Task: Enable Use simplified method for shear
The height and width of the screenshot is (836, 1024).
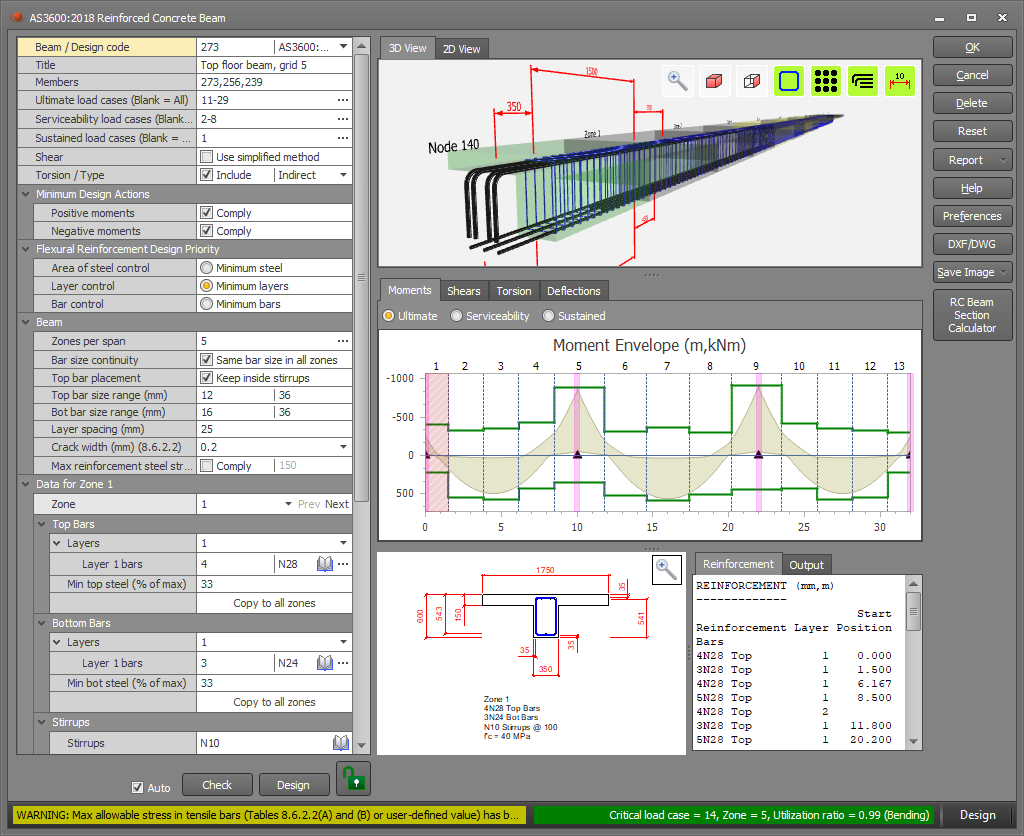Action: (206, 157)
